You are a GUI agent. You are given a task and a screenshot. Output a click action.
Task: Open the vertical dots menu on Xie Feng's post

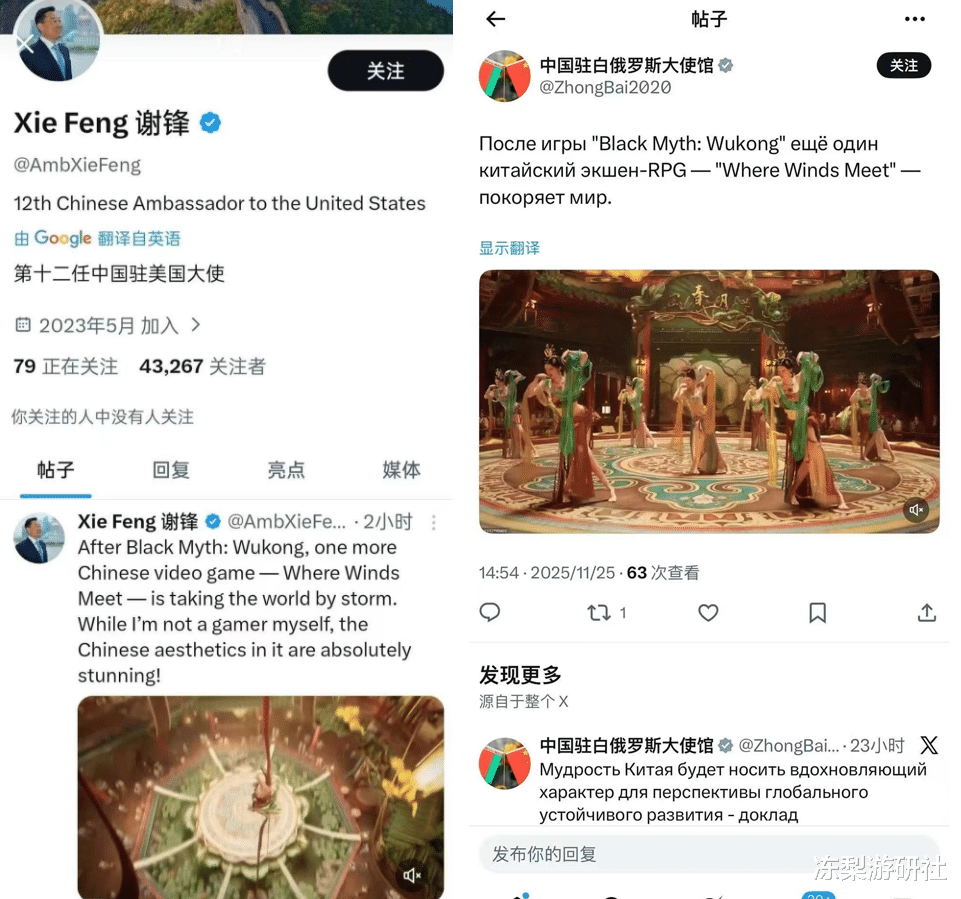pyautogui.click(x=433, y=522)
